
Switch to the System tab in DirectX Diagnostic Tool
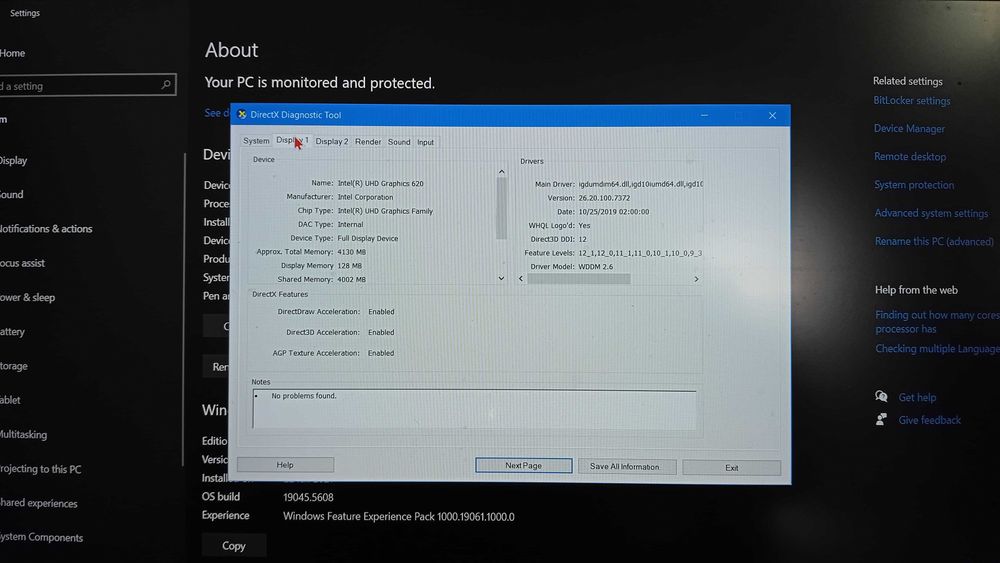click(x=256, y=141)
